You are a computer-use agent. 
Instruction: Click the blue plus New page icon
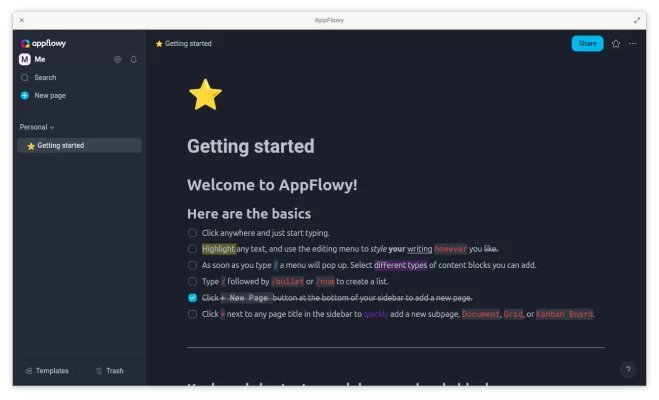coord(25,95)
